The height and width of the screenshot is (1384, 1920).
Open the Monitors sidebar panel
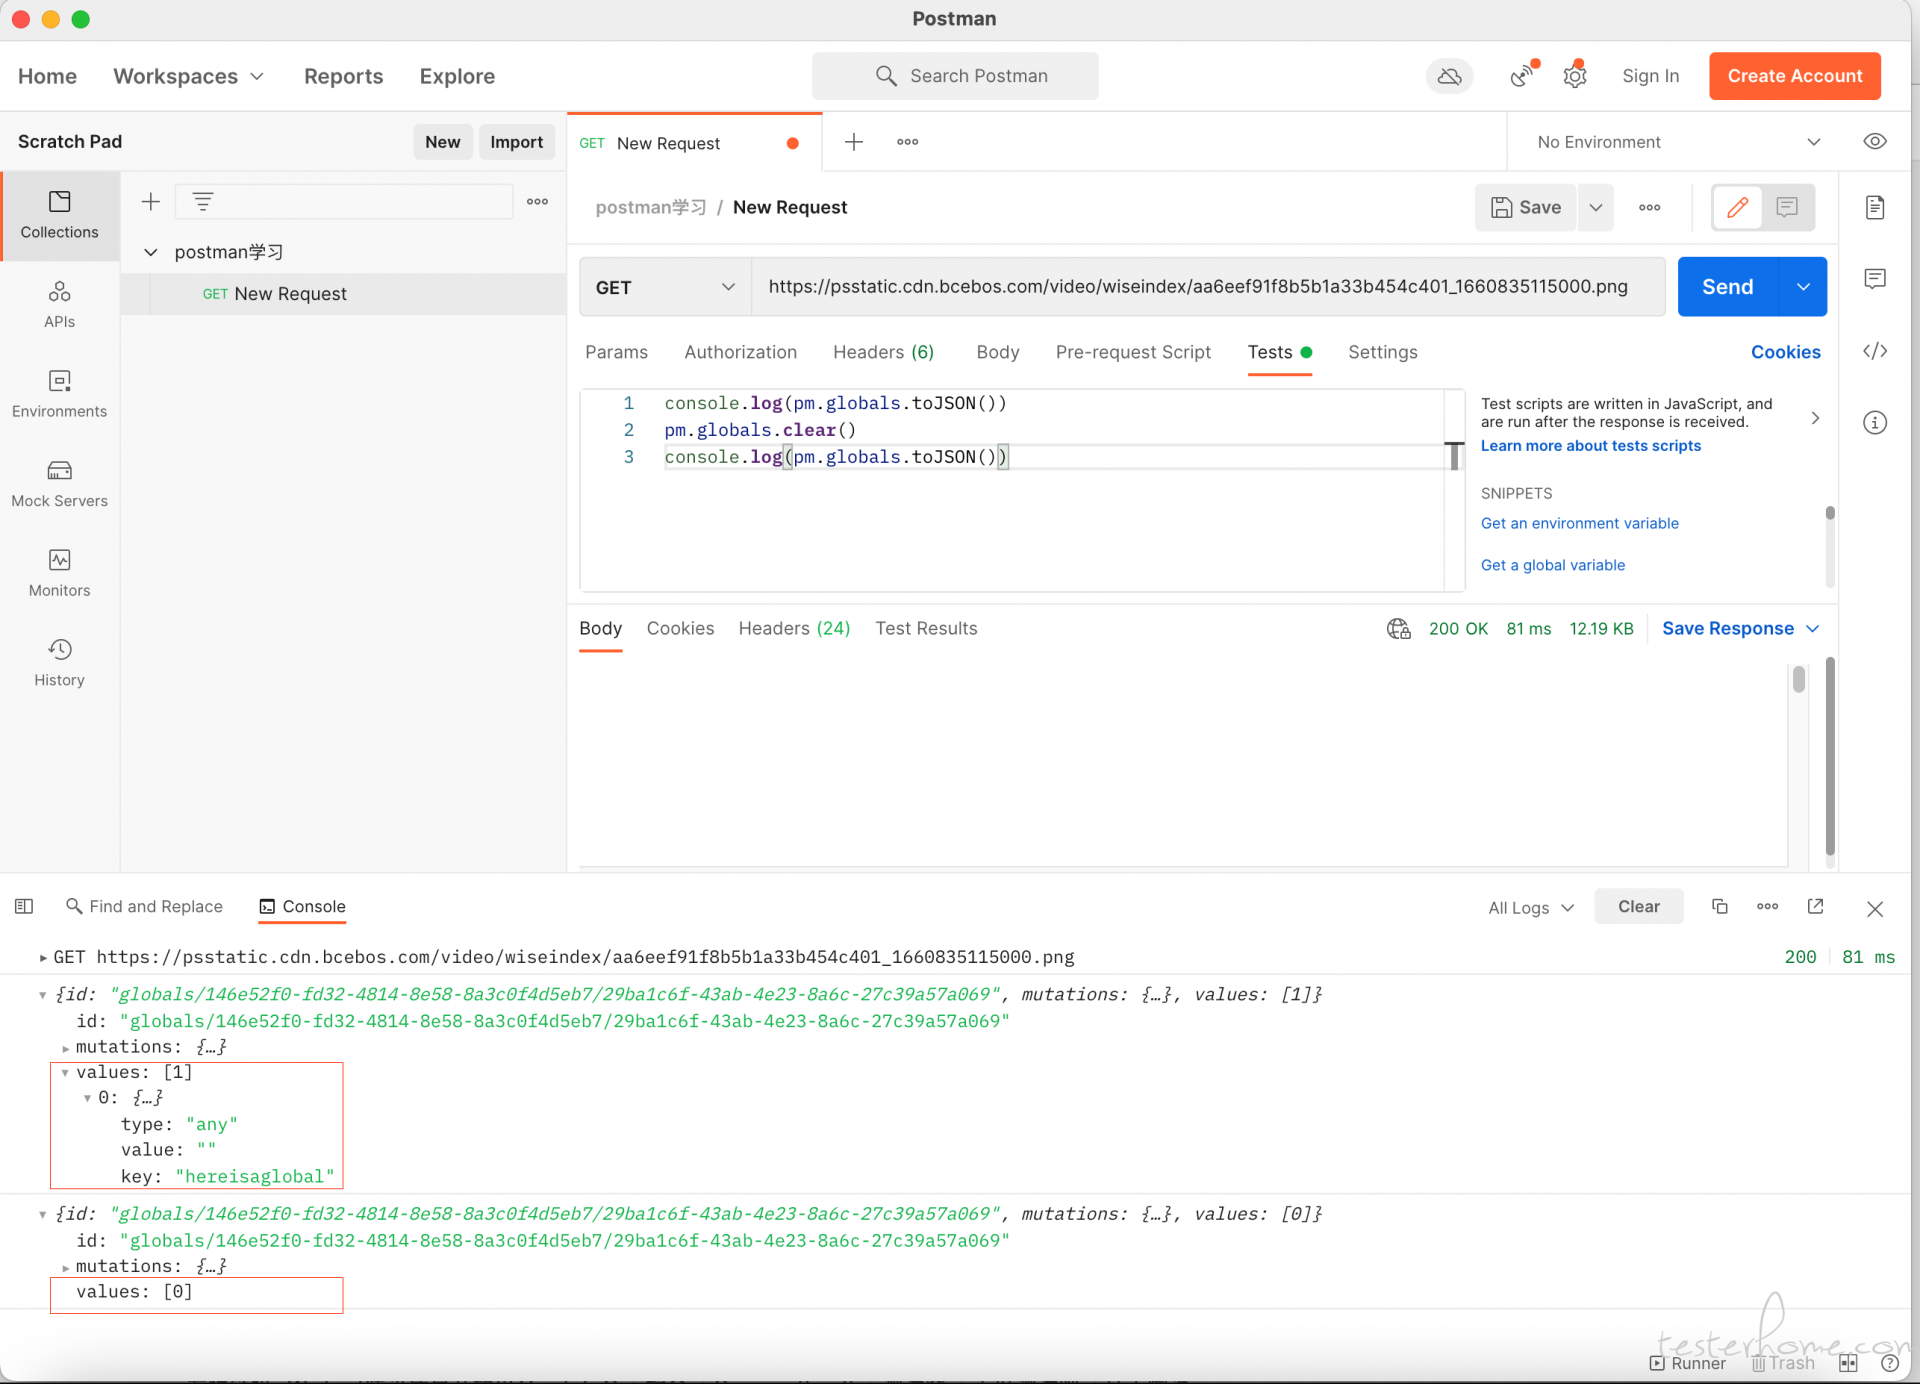(x=60, y=574)
